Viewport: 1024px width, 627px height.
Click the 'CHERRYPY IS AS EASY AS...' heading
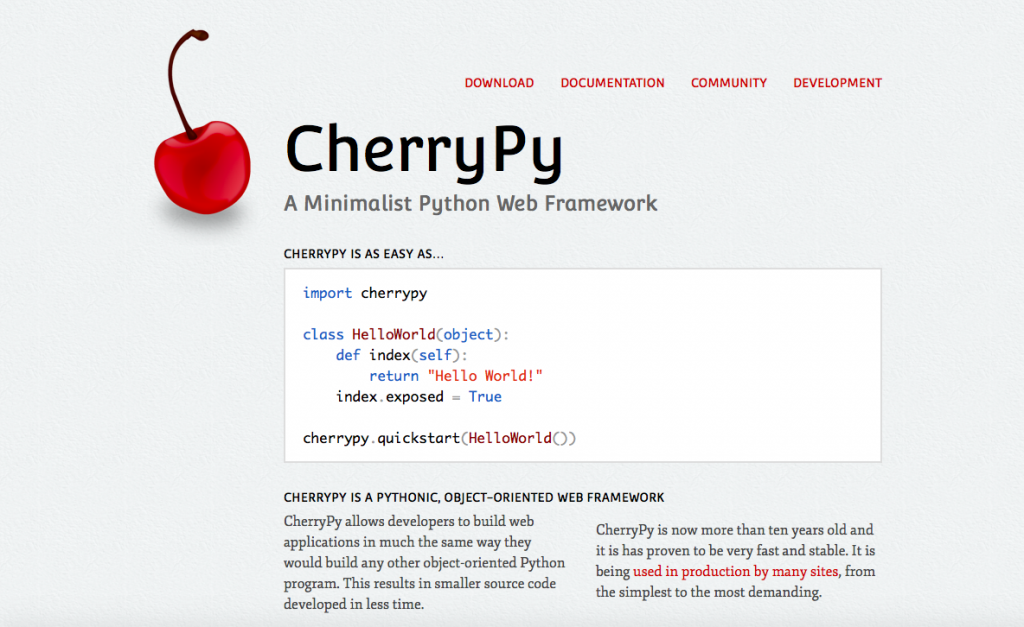pyautogui.click(x=363, y=254)
